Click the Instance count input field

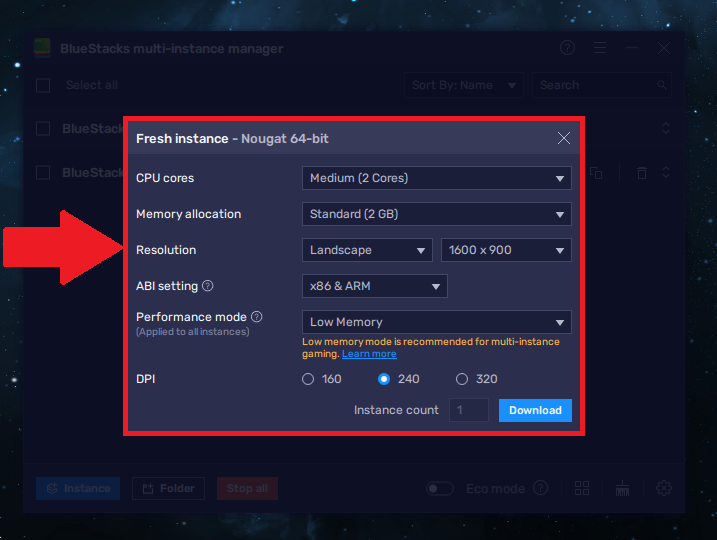468,410
